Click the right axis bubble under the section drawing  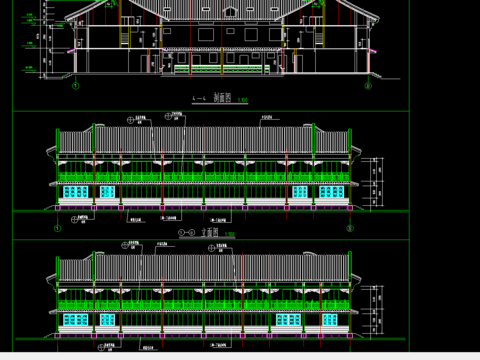368,86
